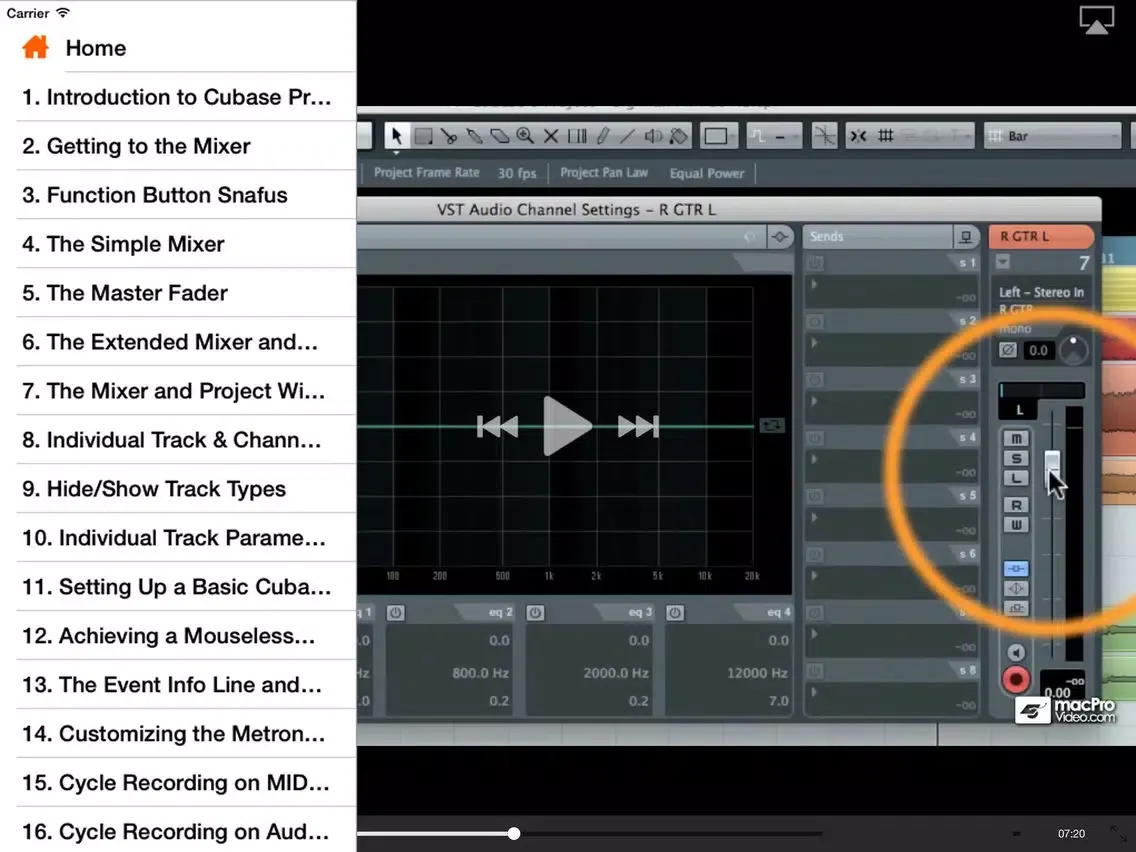The width and height of the screenshot is (1136, 852).
Task: Open the AirPlay screen mirroring icon
Action: pos(1097,20)
